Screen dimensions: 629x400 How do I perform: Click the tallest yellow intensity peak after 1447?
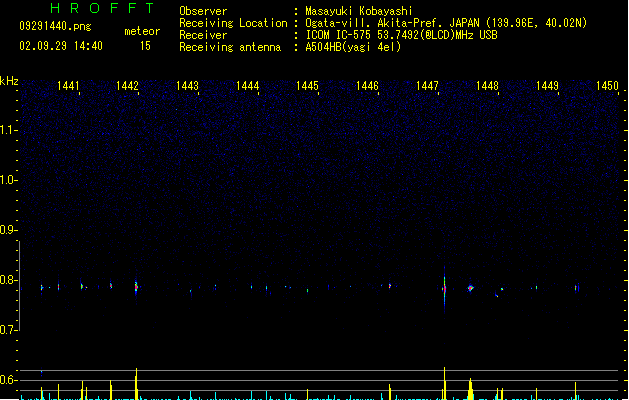pyautogui.click(x=444, y=383)
